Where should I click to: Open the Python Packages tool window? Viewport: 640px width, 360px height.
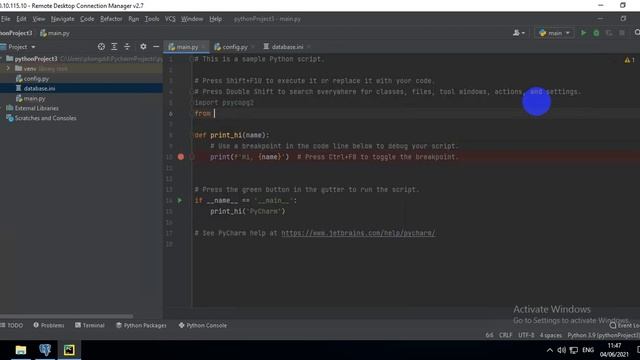pyautogui.click(x=141, y=325)
